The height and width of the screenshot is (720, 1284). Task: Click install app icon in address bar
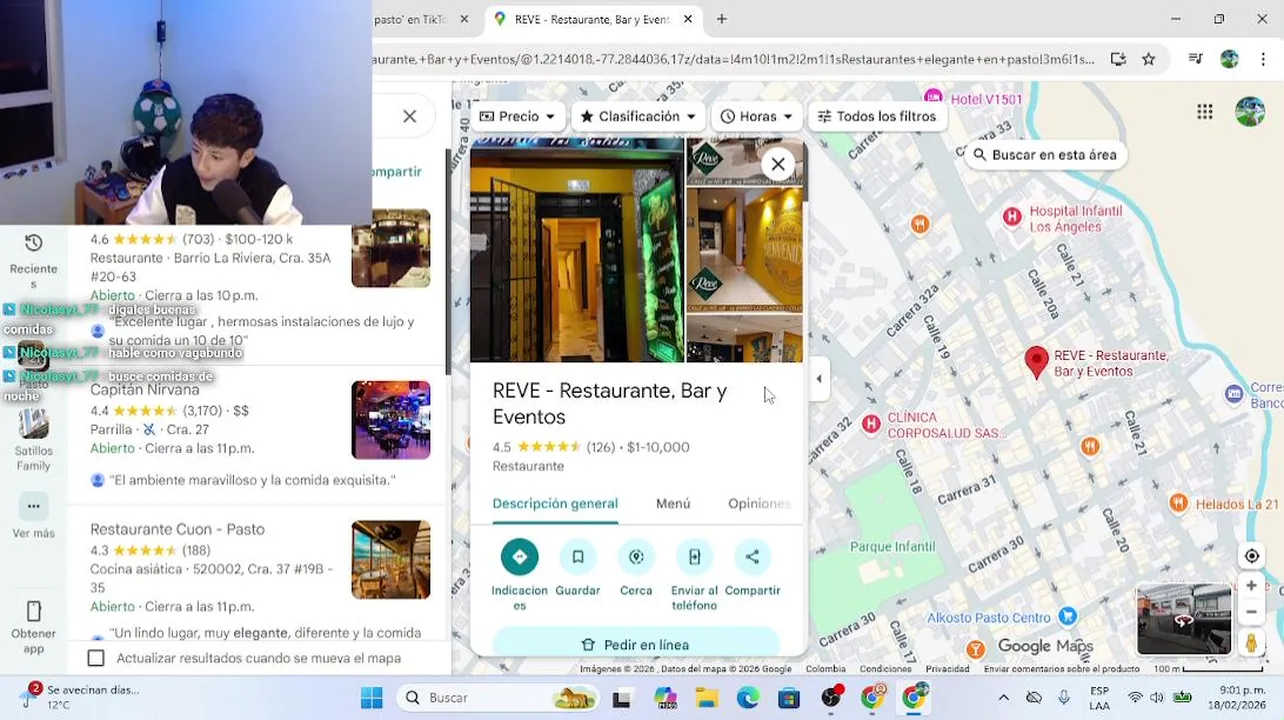tap(1118, 59)
